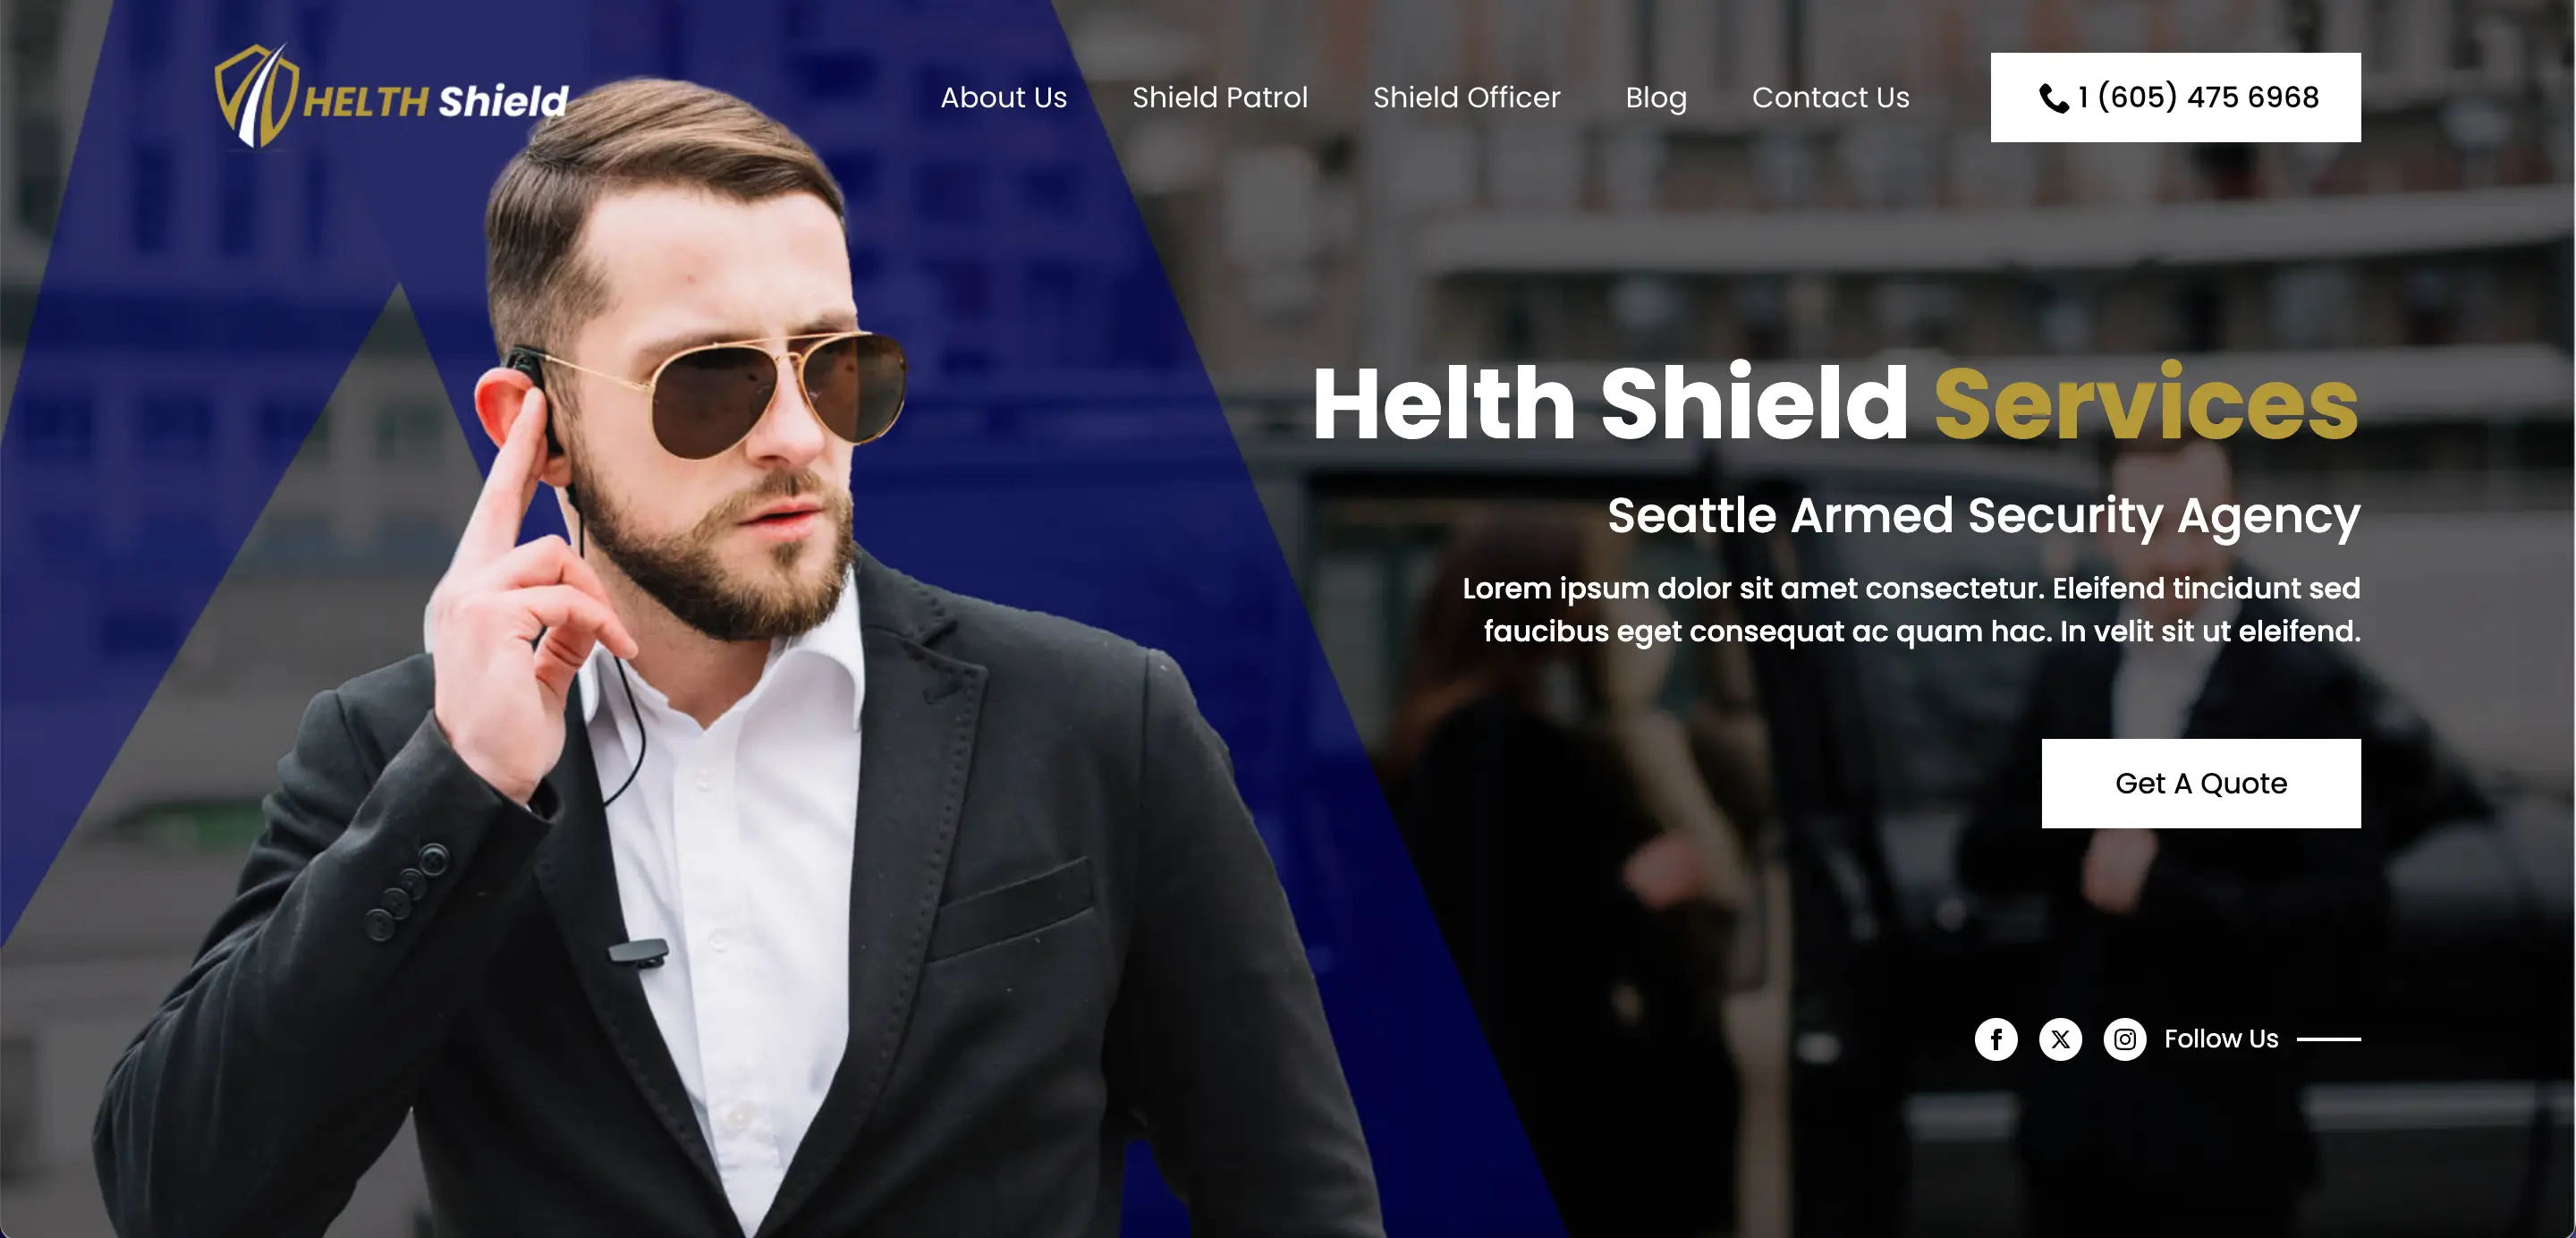The image size is (2576, 1238).
Task: Open the Blog page
Action: click(1655, 98)
